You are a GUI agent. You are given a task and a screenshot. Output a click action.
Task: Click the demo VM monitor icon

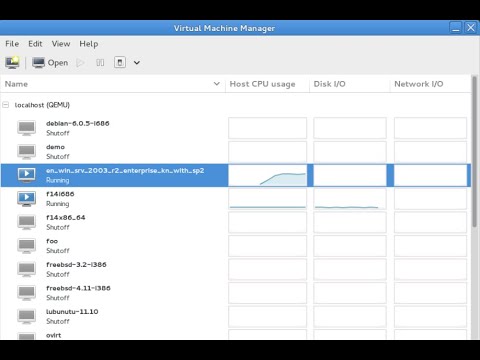(27, 152)
